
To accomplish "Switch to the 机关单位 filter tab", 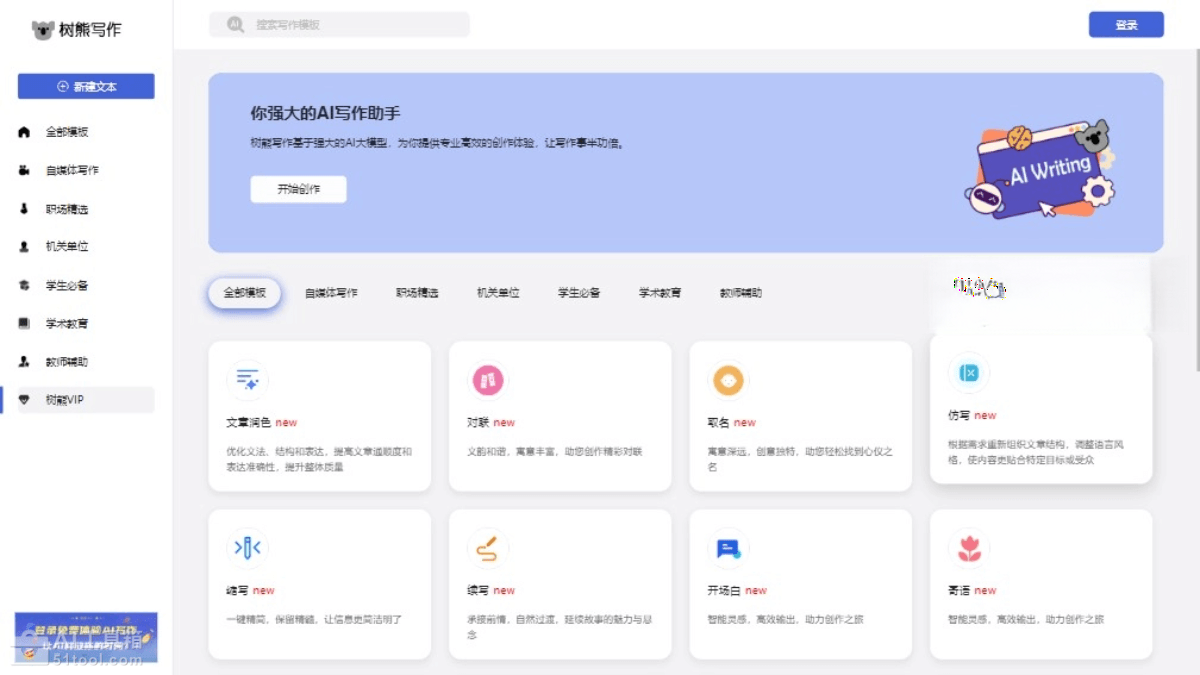I will pyautogui.click(x=498, y=293).
